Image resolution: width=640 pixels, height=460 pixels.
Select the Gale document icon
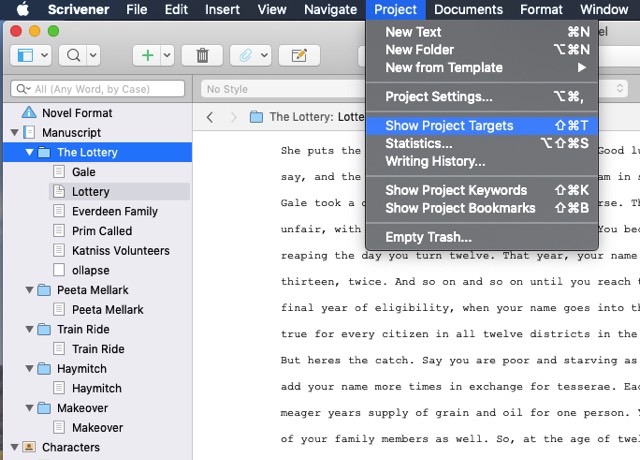pyautogui.click(x=59, y=172)
